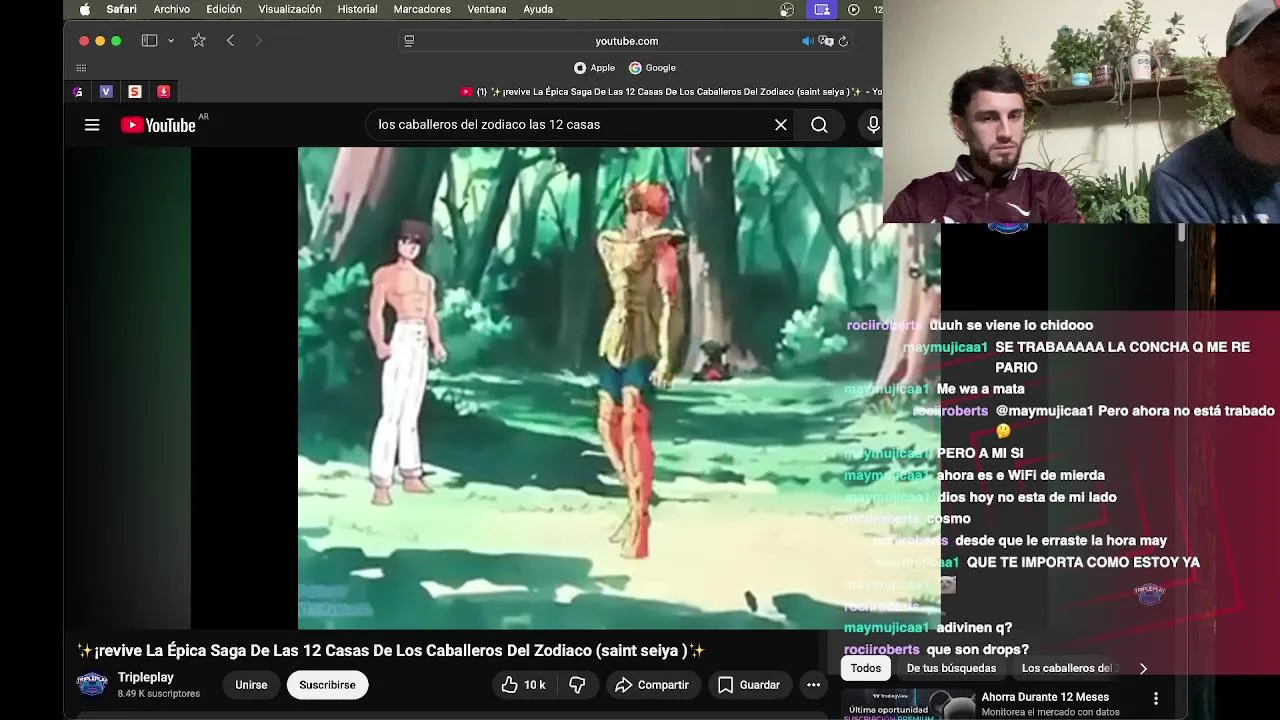Open the Ahorra Durante 12 Meses ad
This screenshot has width=1280, height=720.
(x=1045, y=697)
